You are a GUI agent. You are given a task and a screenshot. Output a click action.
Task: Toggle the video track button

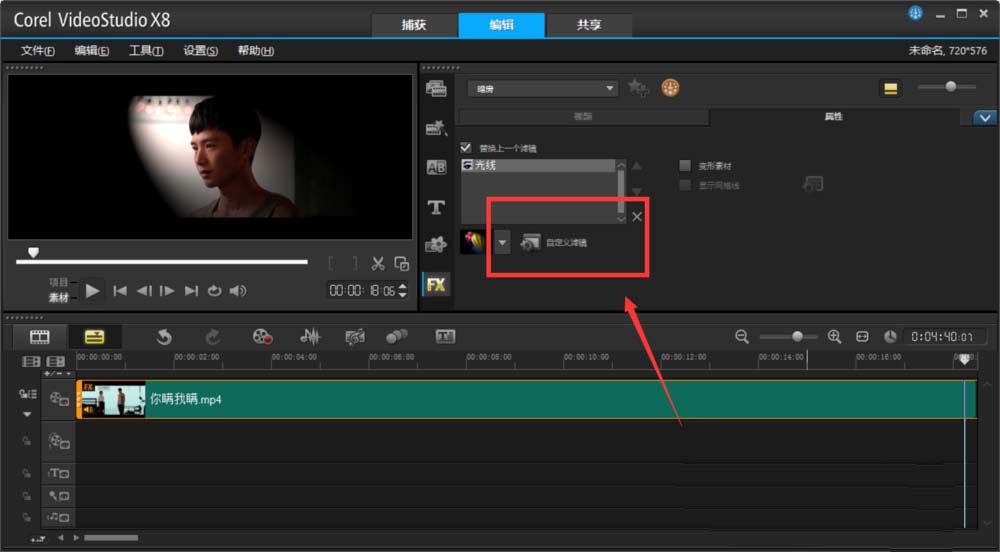coord(59,399)
